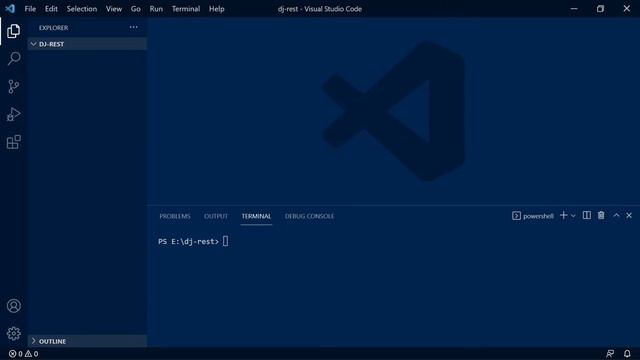Open the Source Control view
Screen dimensions: 640x360
(13, 87)
